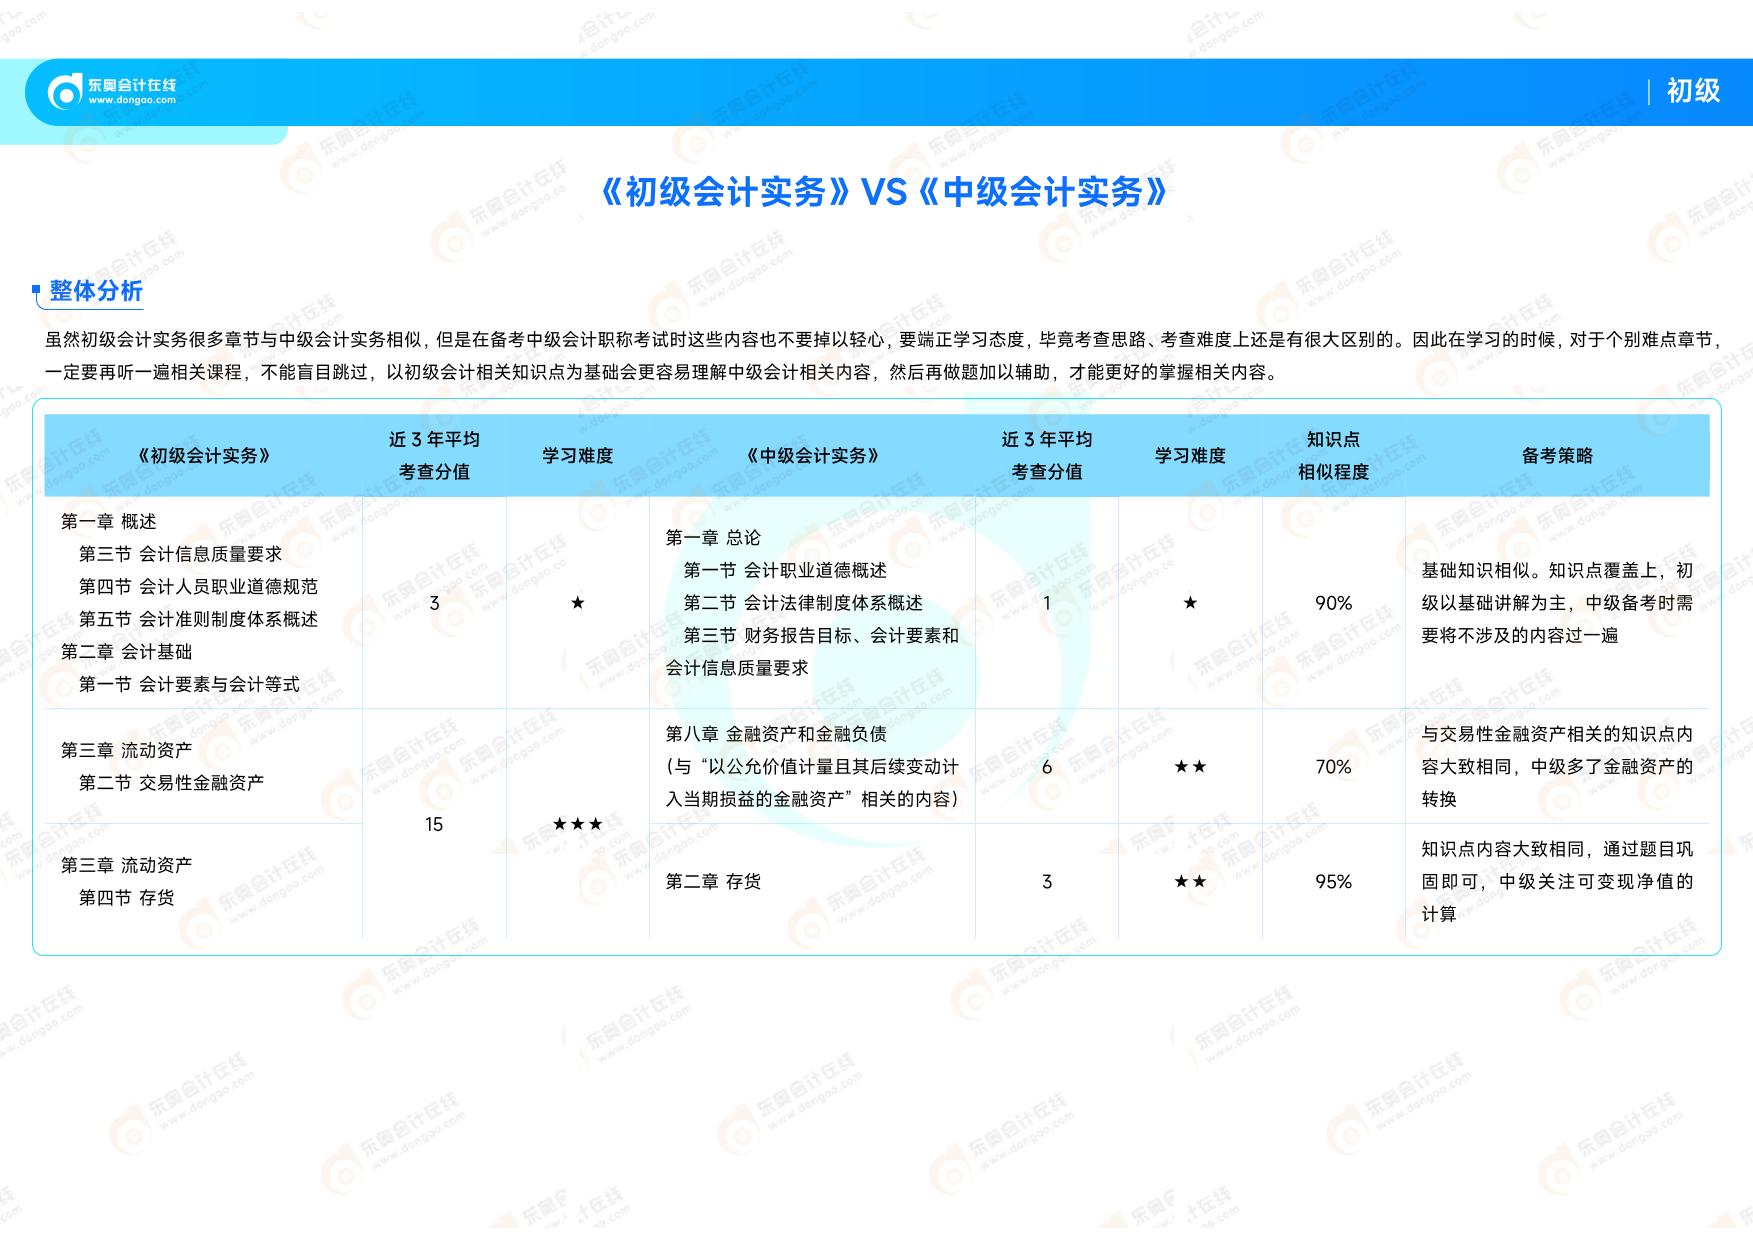
Task: Click 第八章 金融资产和金融负债 chapter text
Action: point(776,734)
